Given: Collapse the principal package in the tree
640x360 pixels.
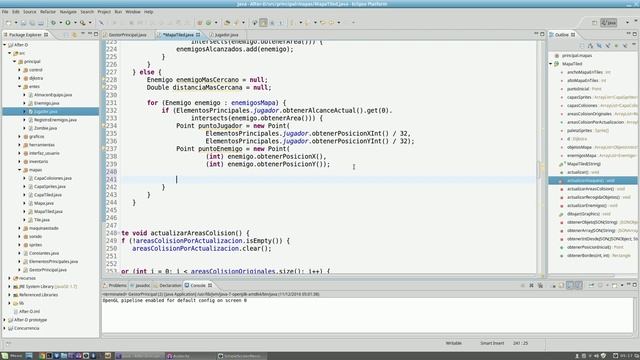Looking at the screenshot, I should [x=15, y=62].
